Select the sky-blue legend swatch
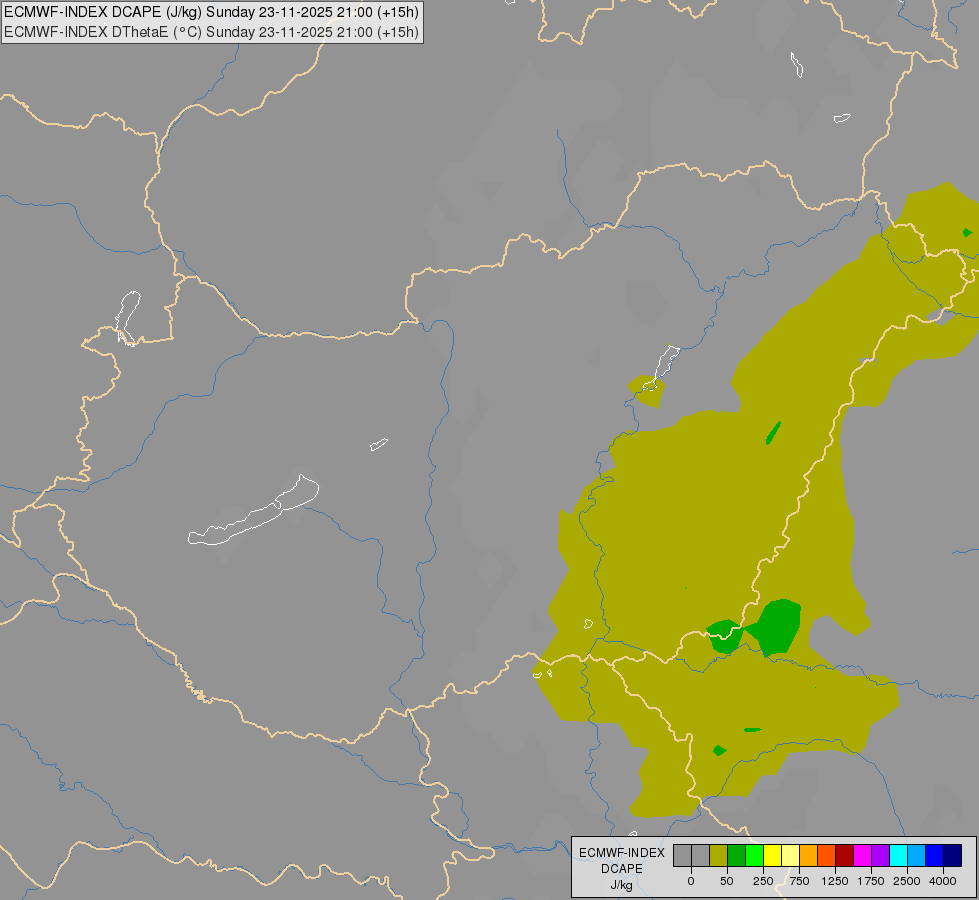This screenshot has height=900, width=979. tap(917, 856)
